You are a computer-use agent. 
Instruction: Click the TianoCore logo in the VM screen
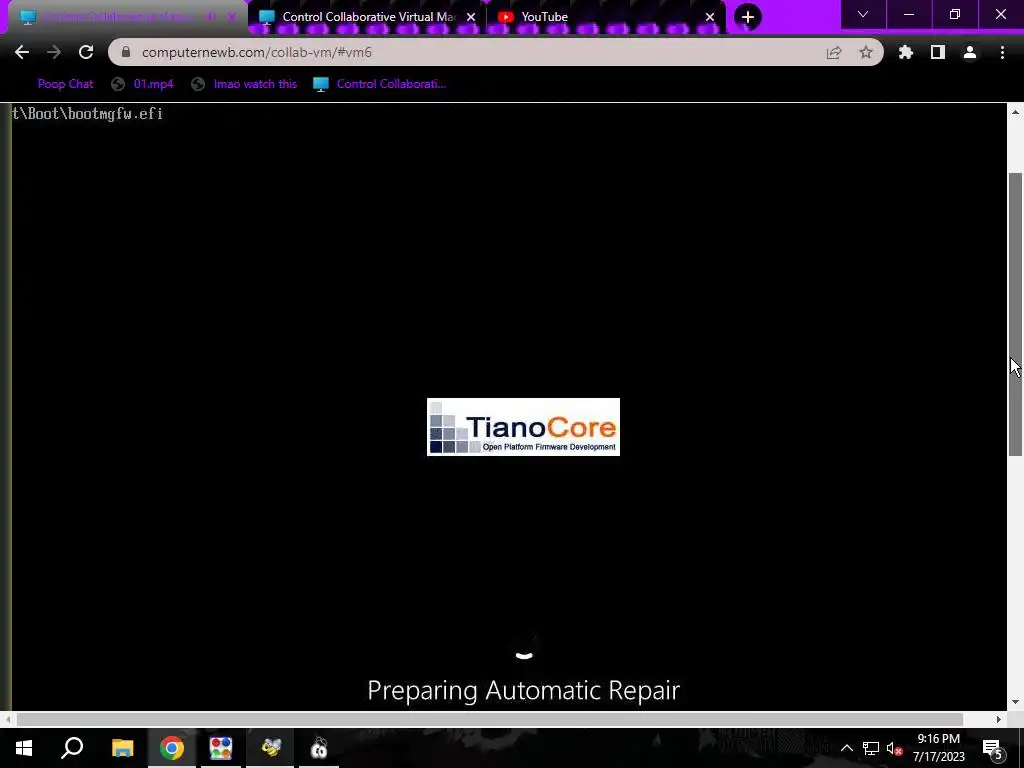point(523,427)
